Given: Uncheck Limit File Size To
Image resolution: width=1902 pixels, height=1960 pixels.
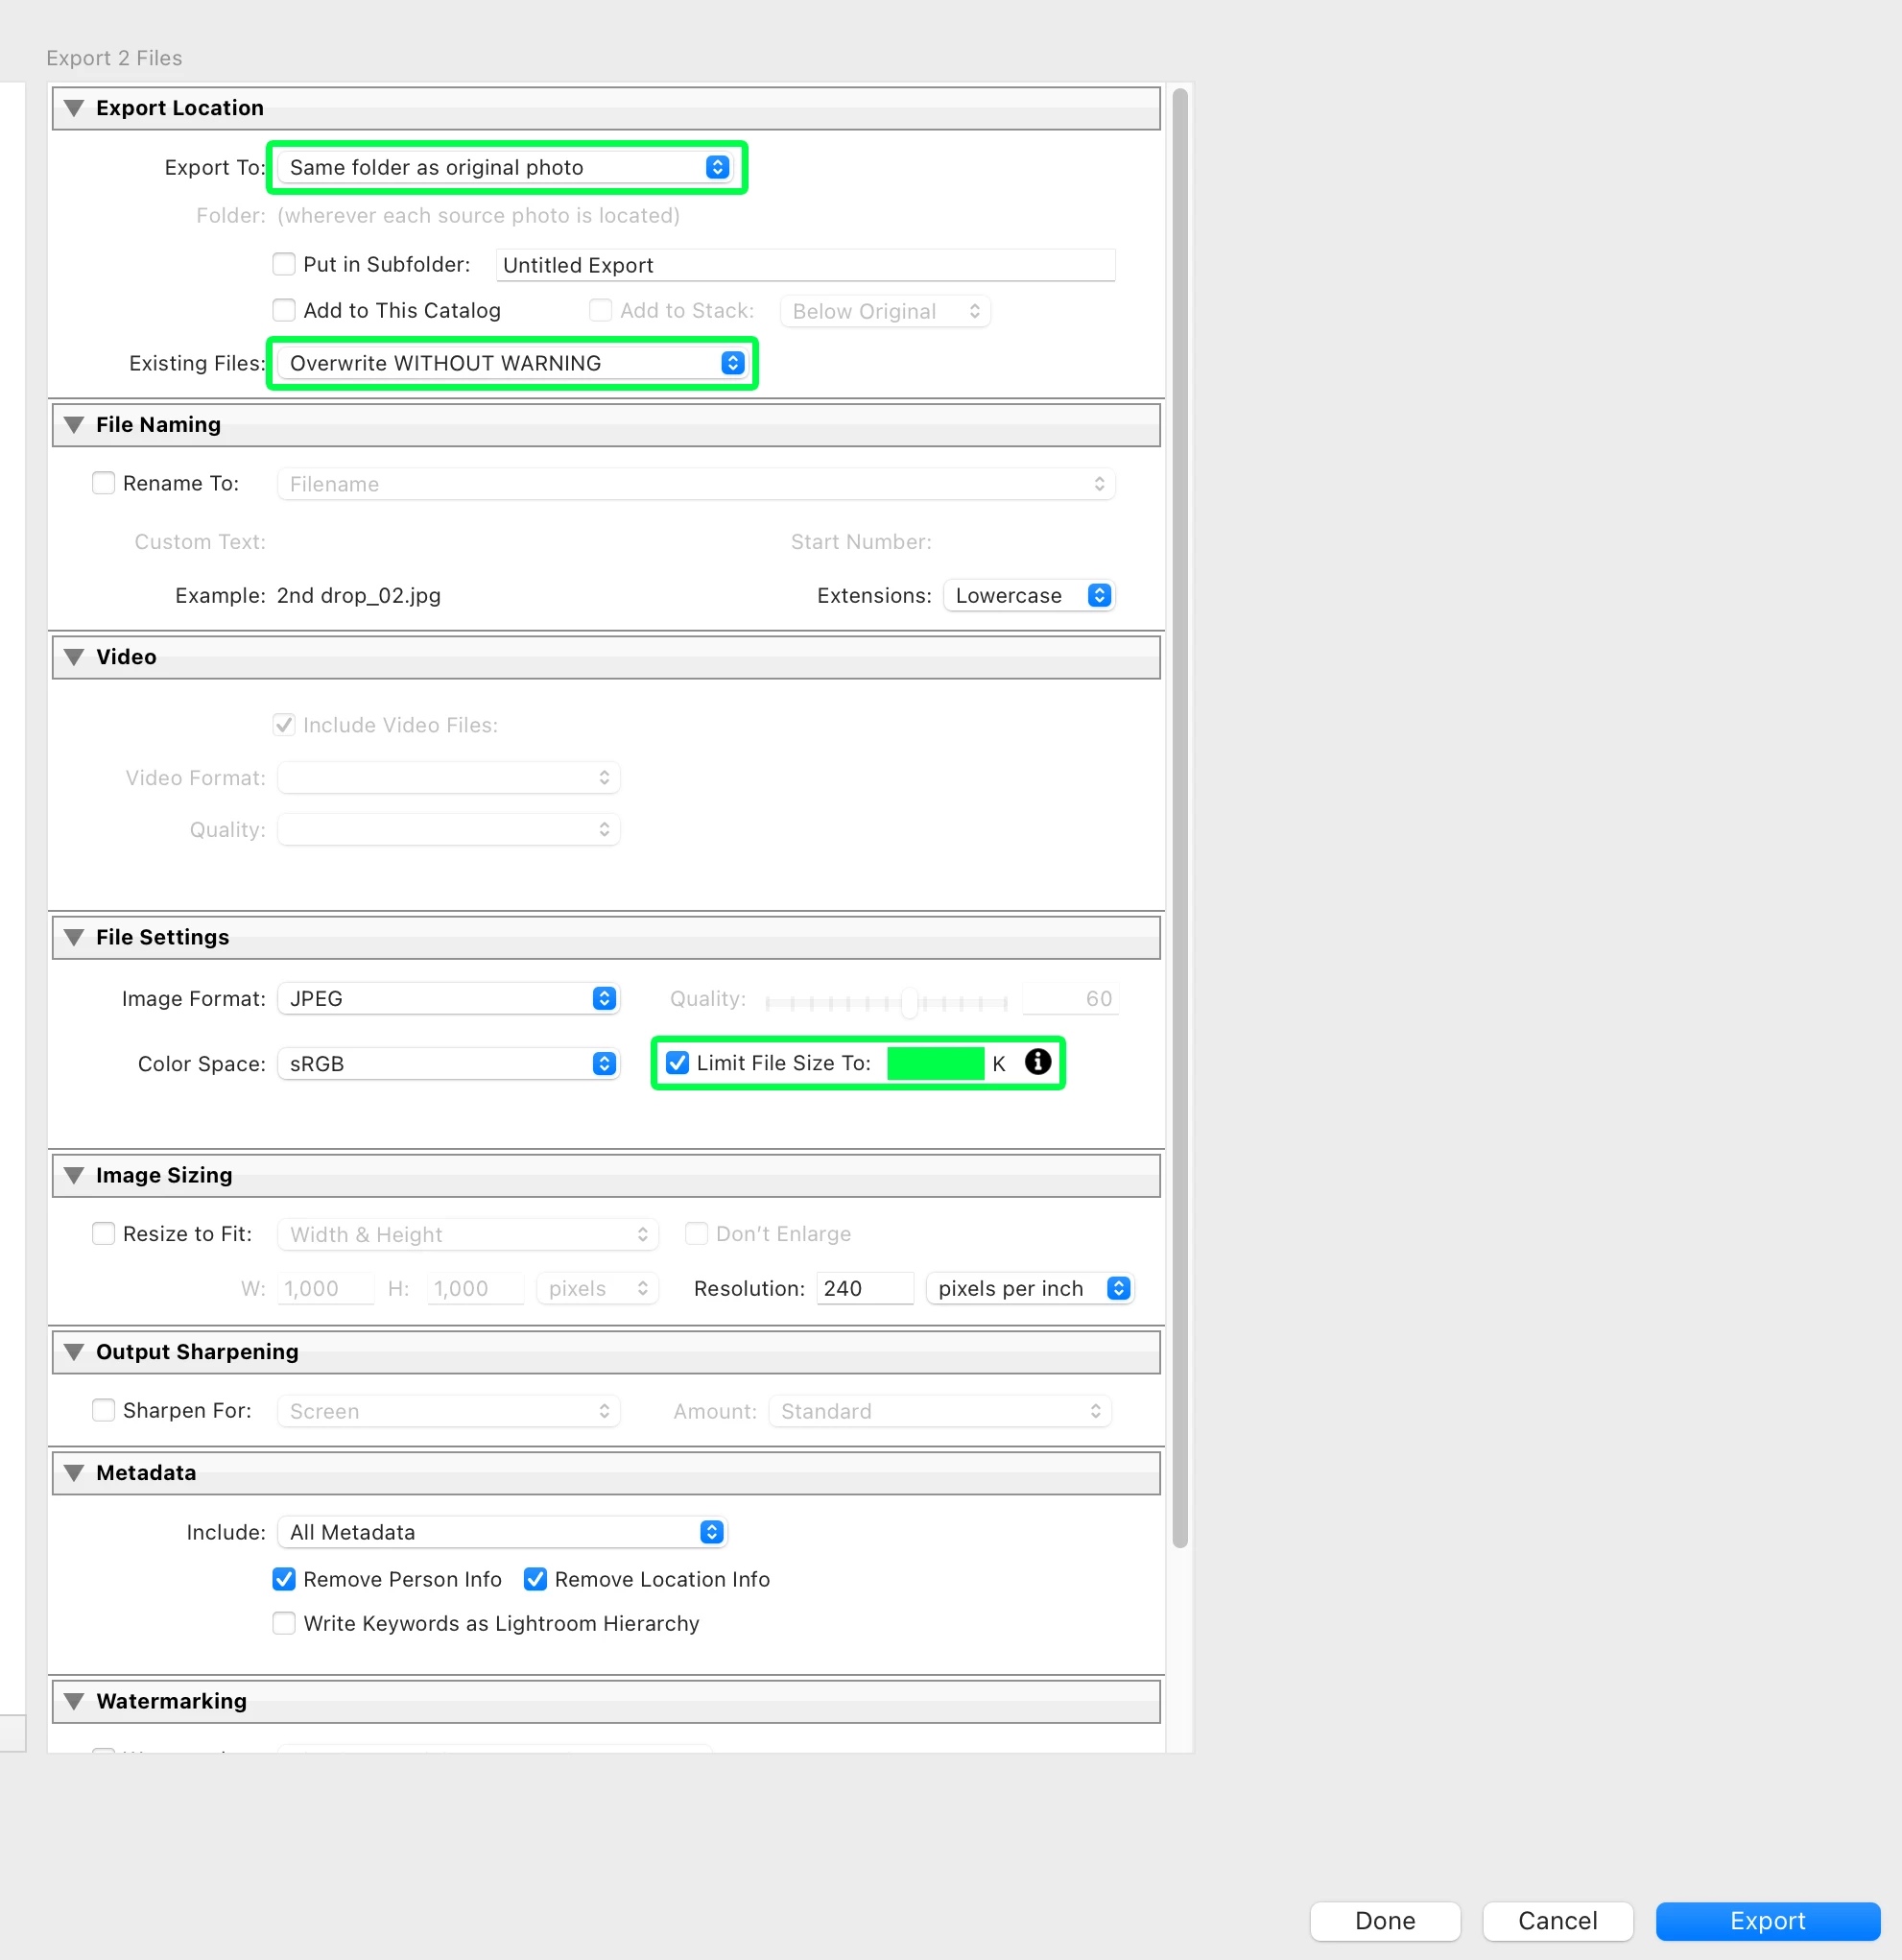Looking at the screenshot, I should 678,1063.
